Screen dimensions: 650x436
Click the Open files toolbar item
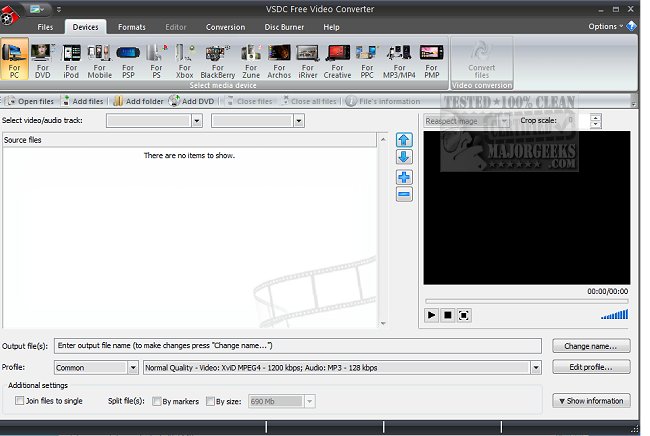tap(30, 101)
